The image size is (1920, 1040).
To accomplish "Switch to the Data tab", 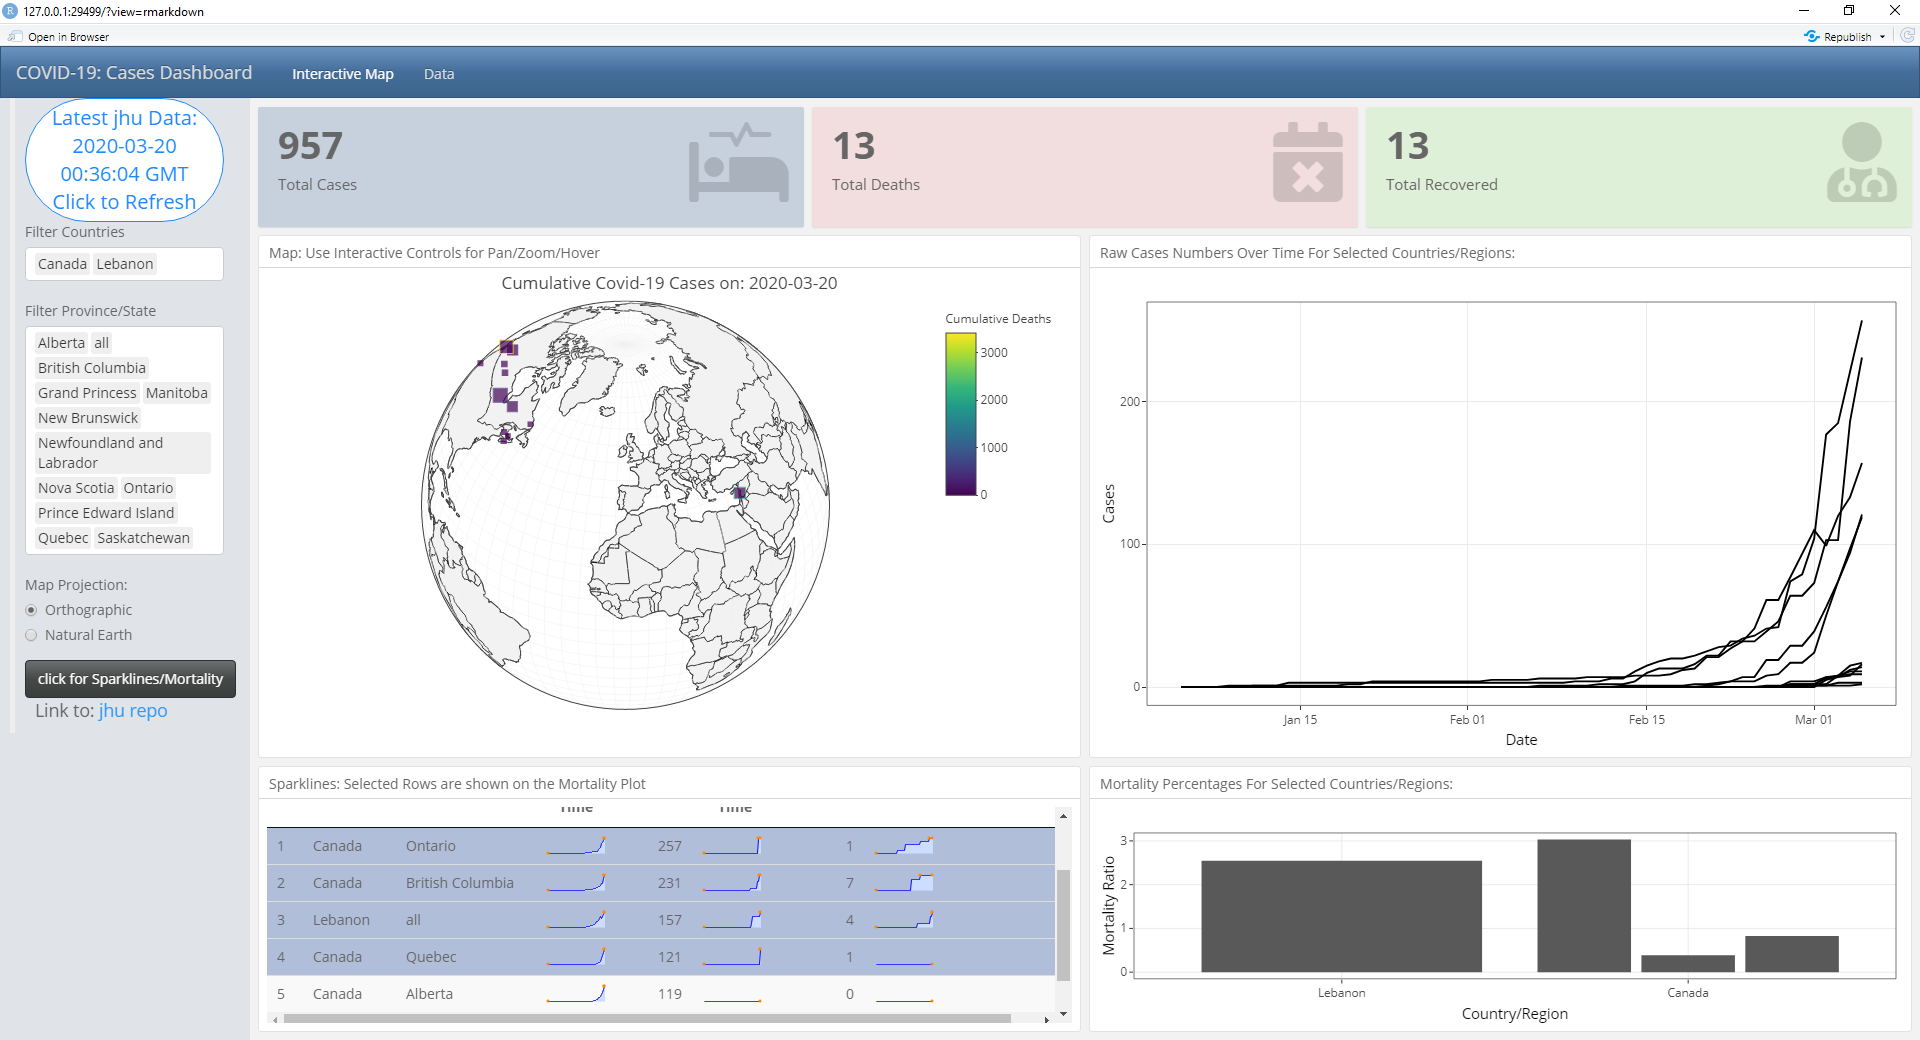I will 438,74.
